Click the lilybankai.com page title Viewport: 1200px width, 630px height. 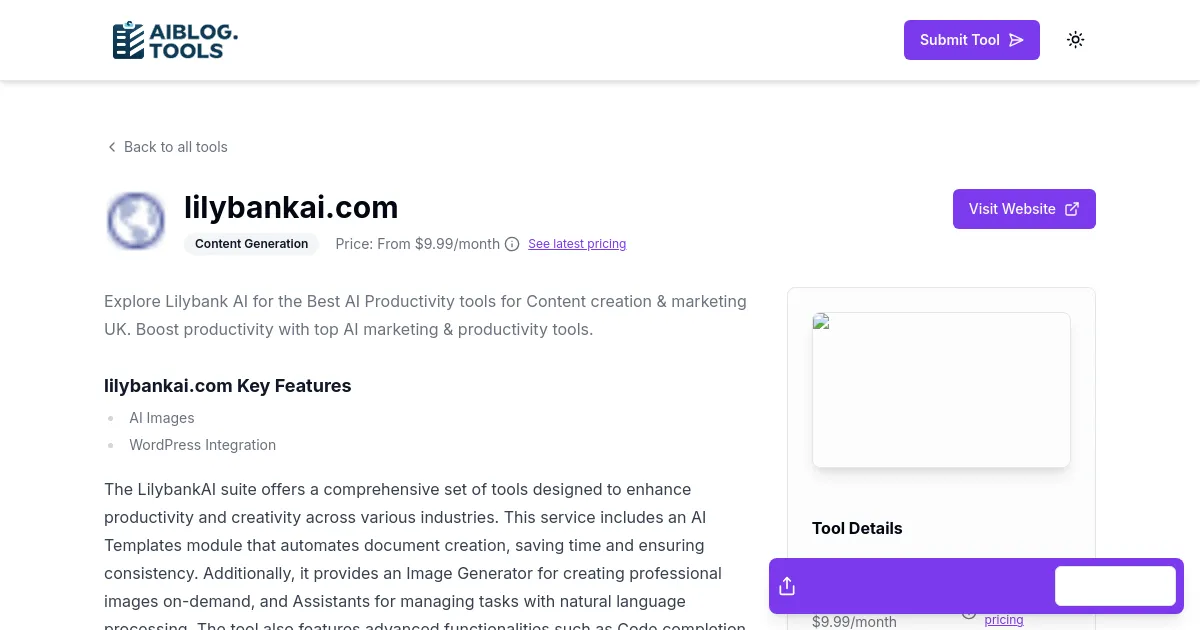click(291, 207)
